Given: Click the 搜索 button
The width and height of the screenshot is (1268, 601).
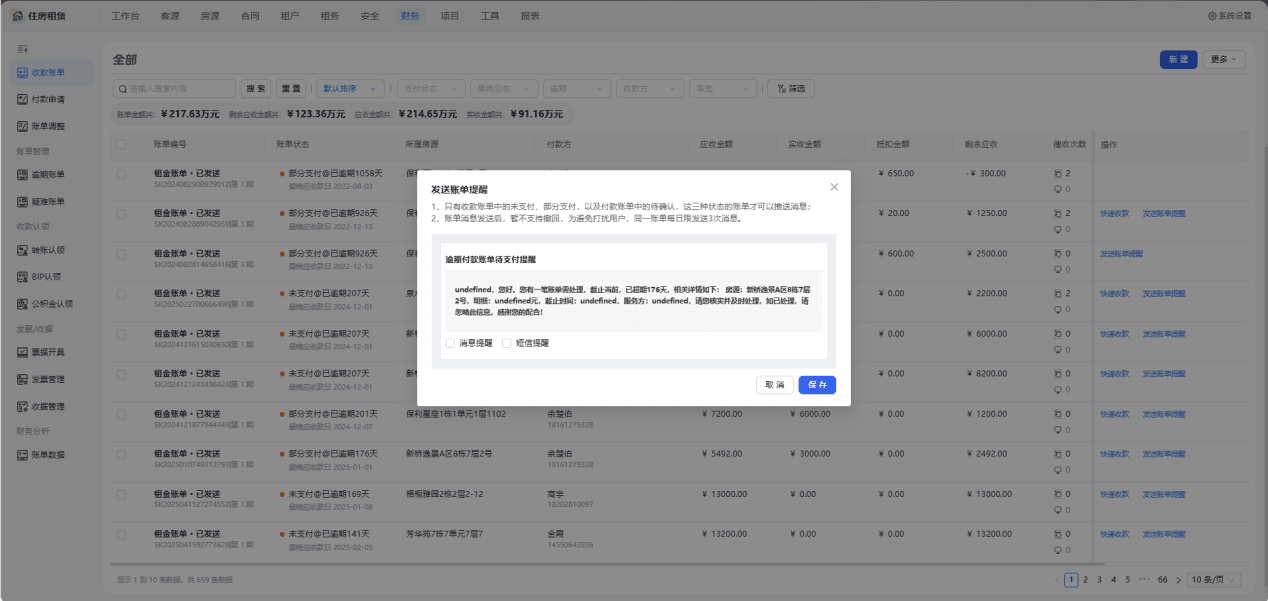Looking at the screenshot, I should (x=256, y=88).
